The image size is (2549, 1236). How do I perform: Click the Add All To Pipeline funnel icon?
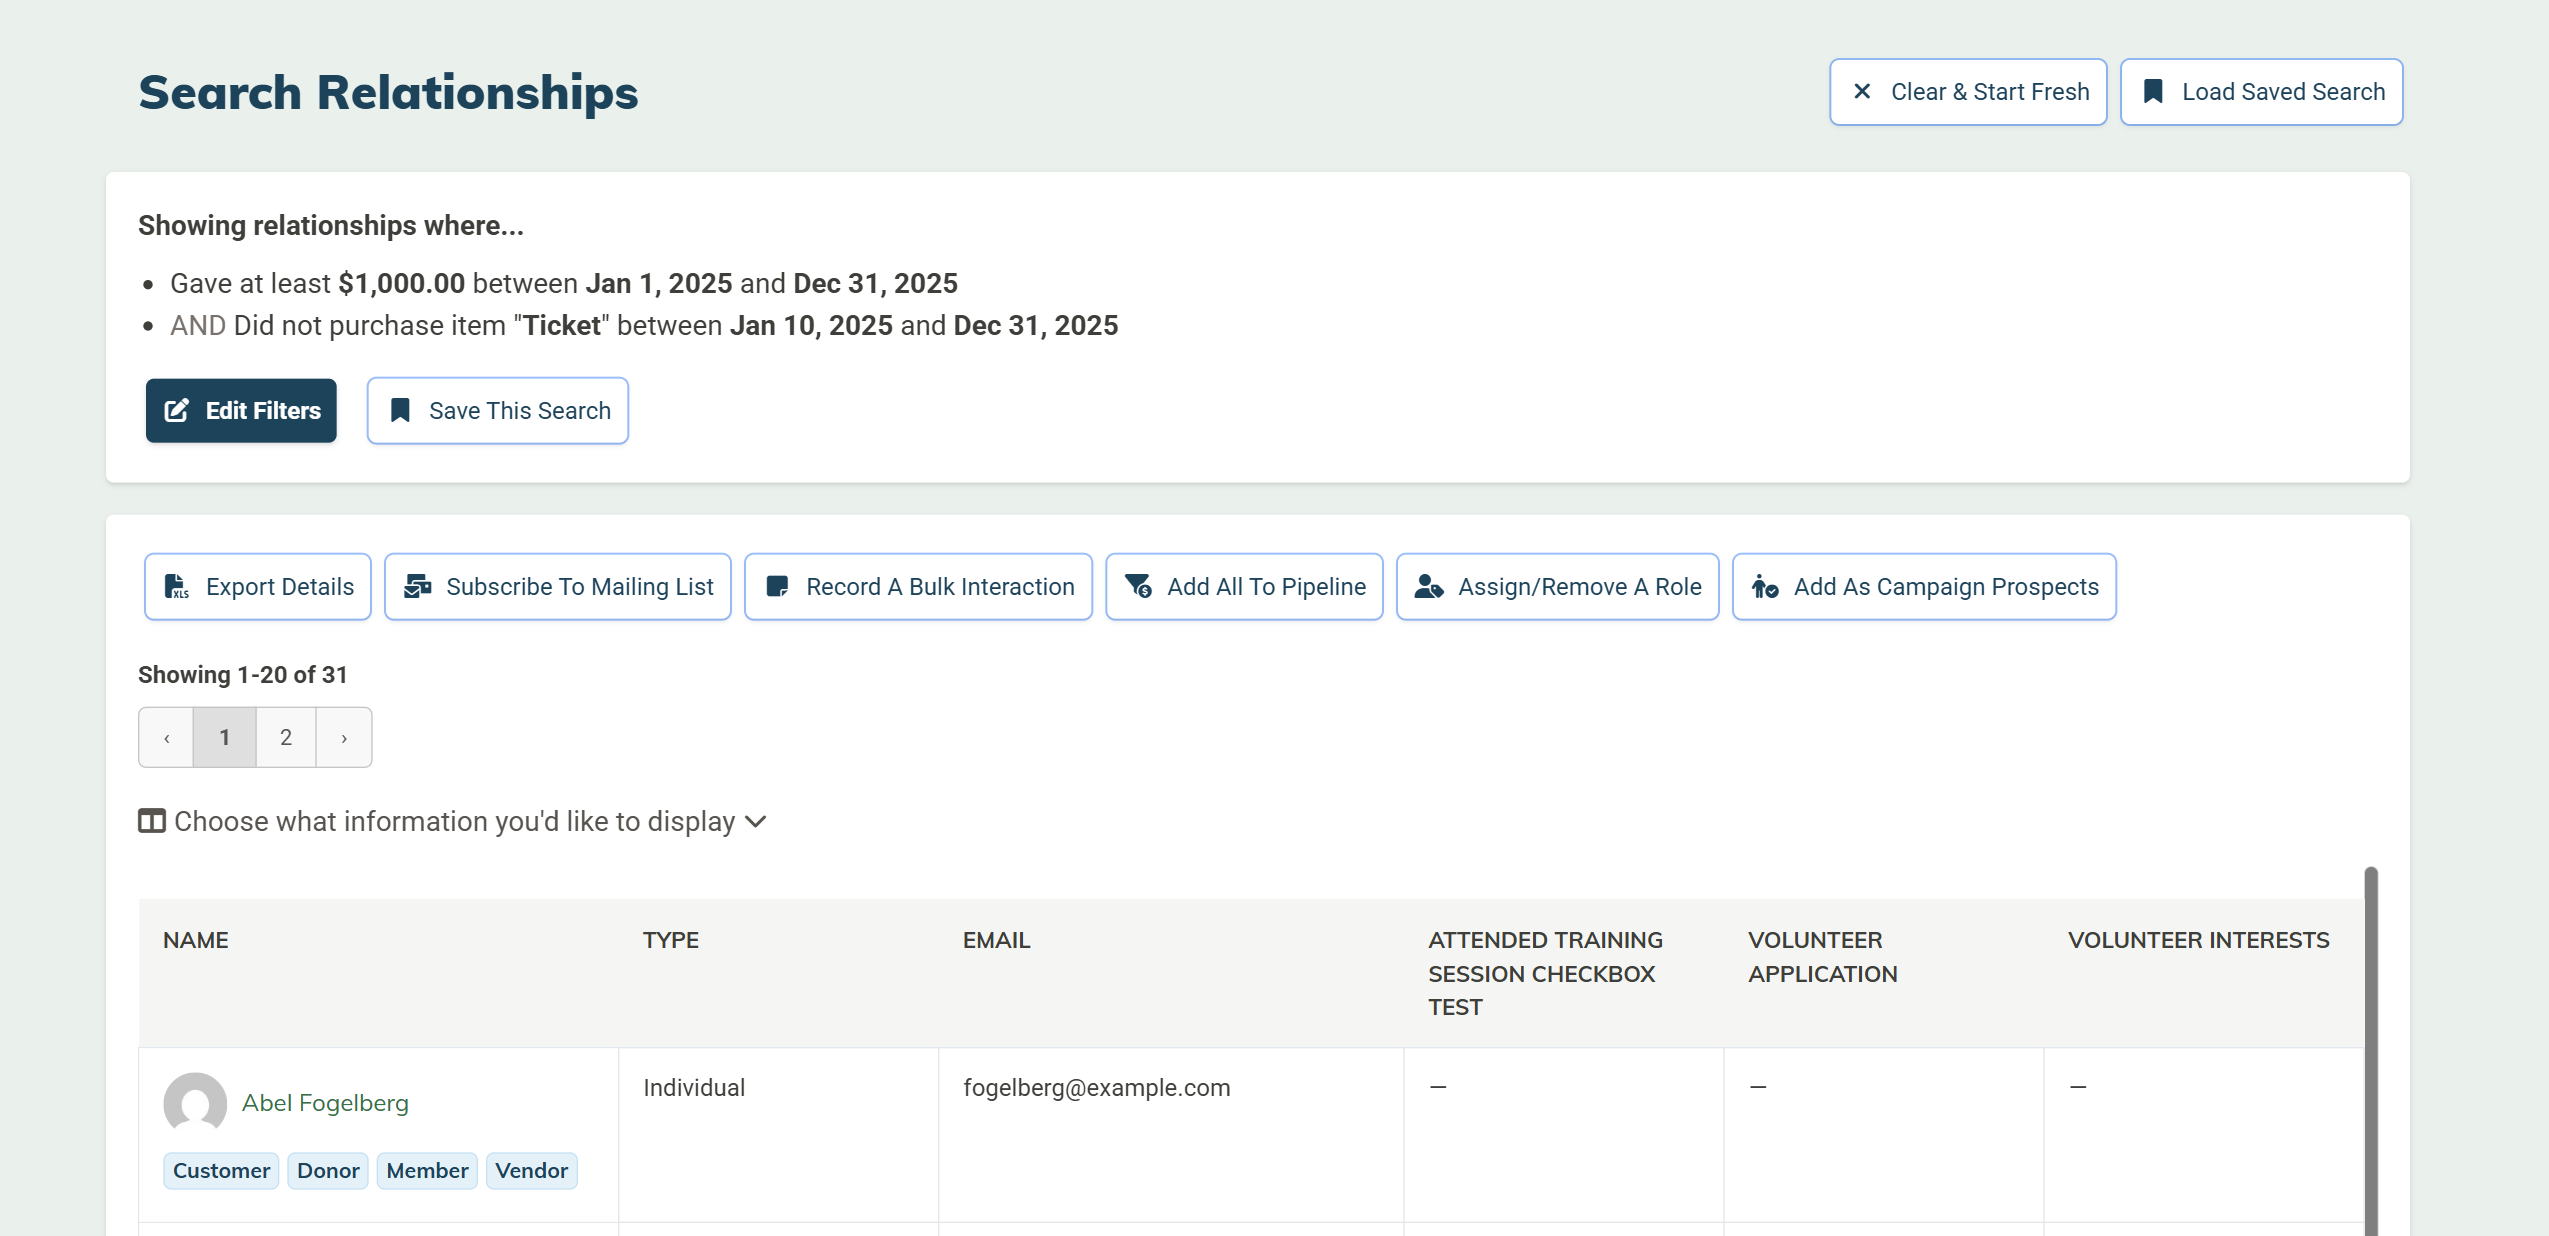tap(1138, 587)
